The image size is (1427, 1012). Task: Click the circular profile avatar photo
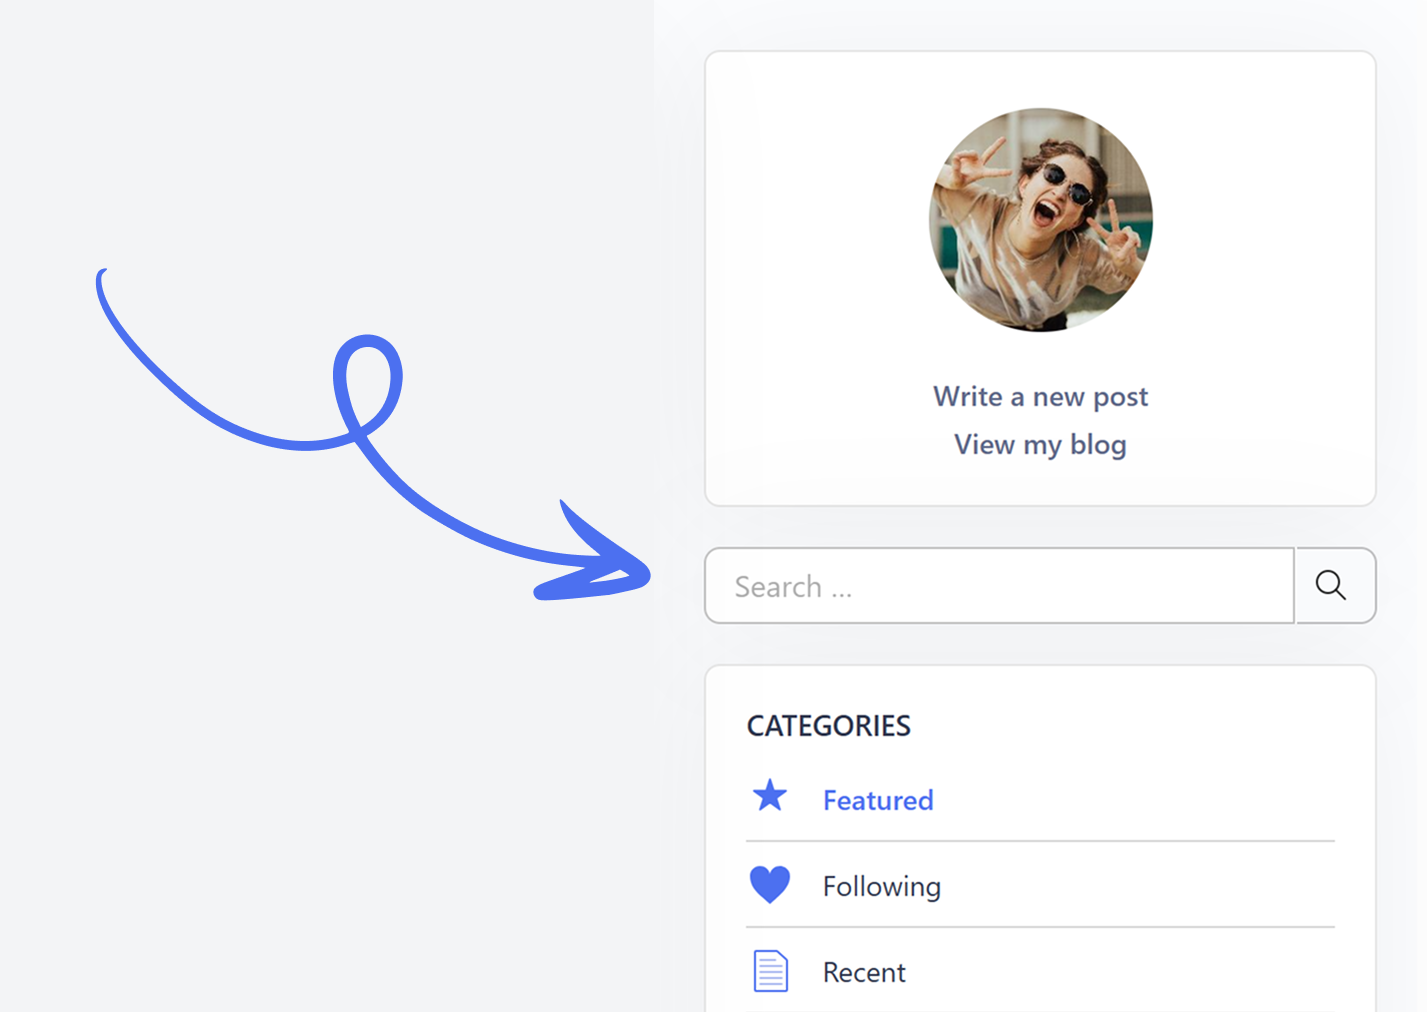pos(1040,220)
